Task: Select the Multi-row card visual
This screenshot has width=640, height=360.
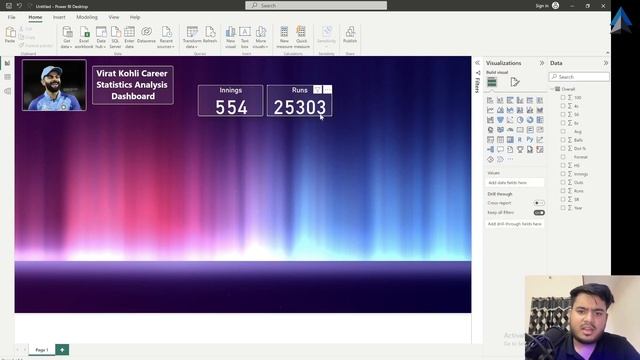Action: point(530,130)
